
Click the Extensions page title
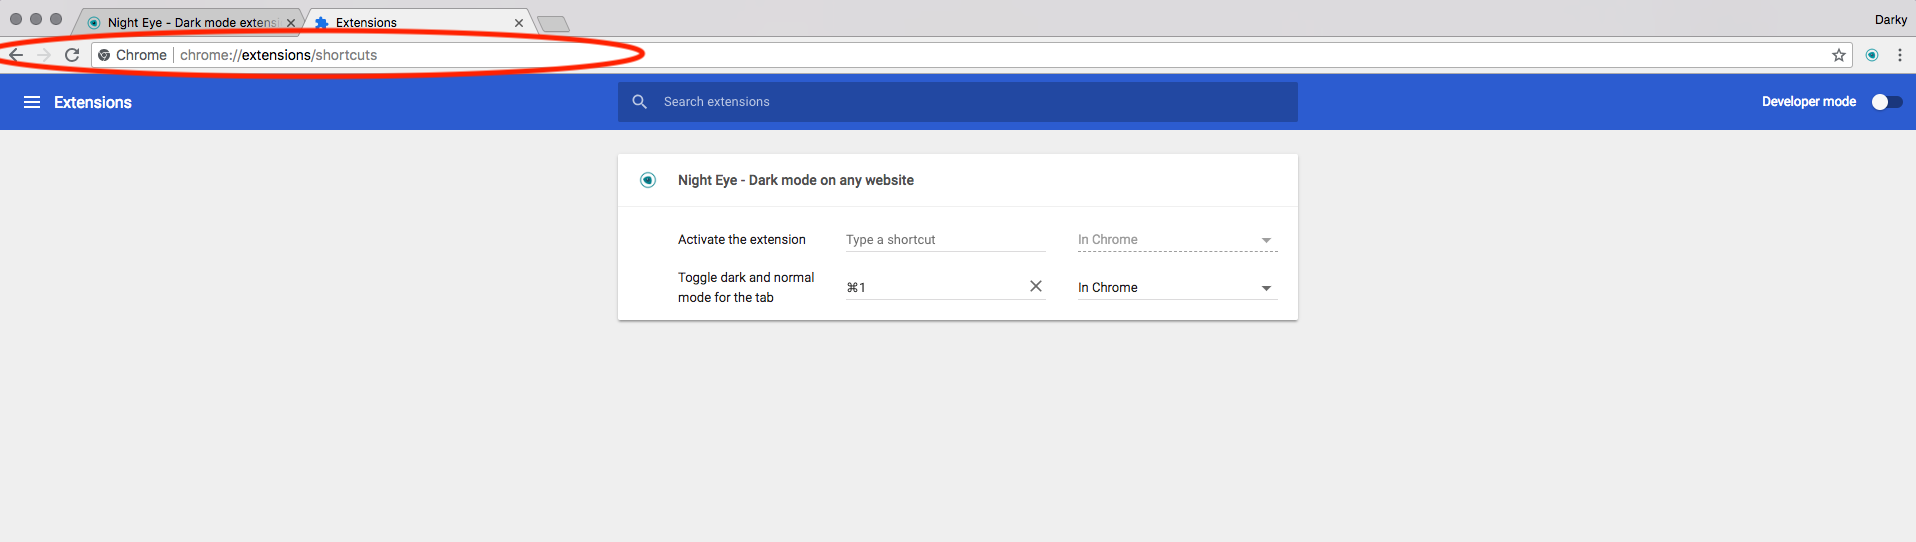[x=93, y=102]
